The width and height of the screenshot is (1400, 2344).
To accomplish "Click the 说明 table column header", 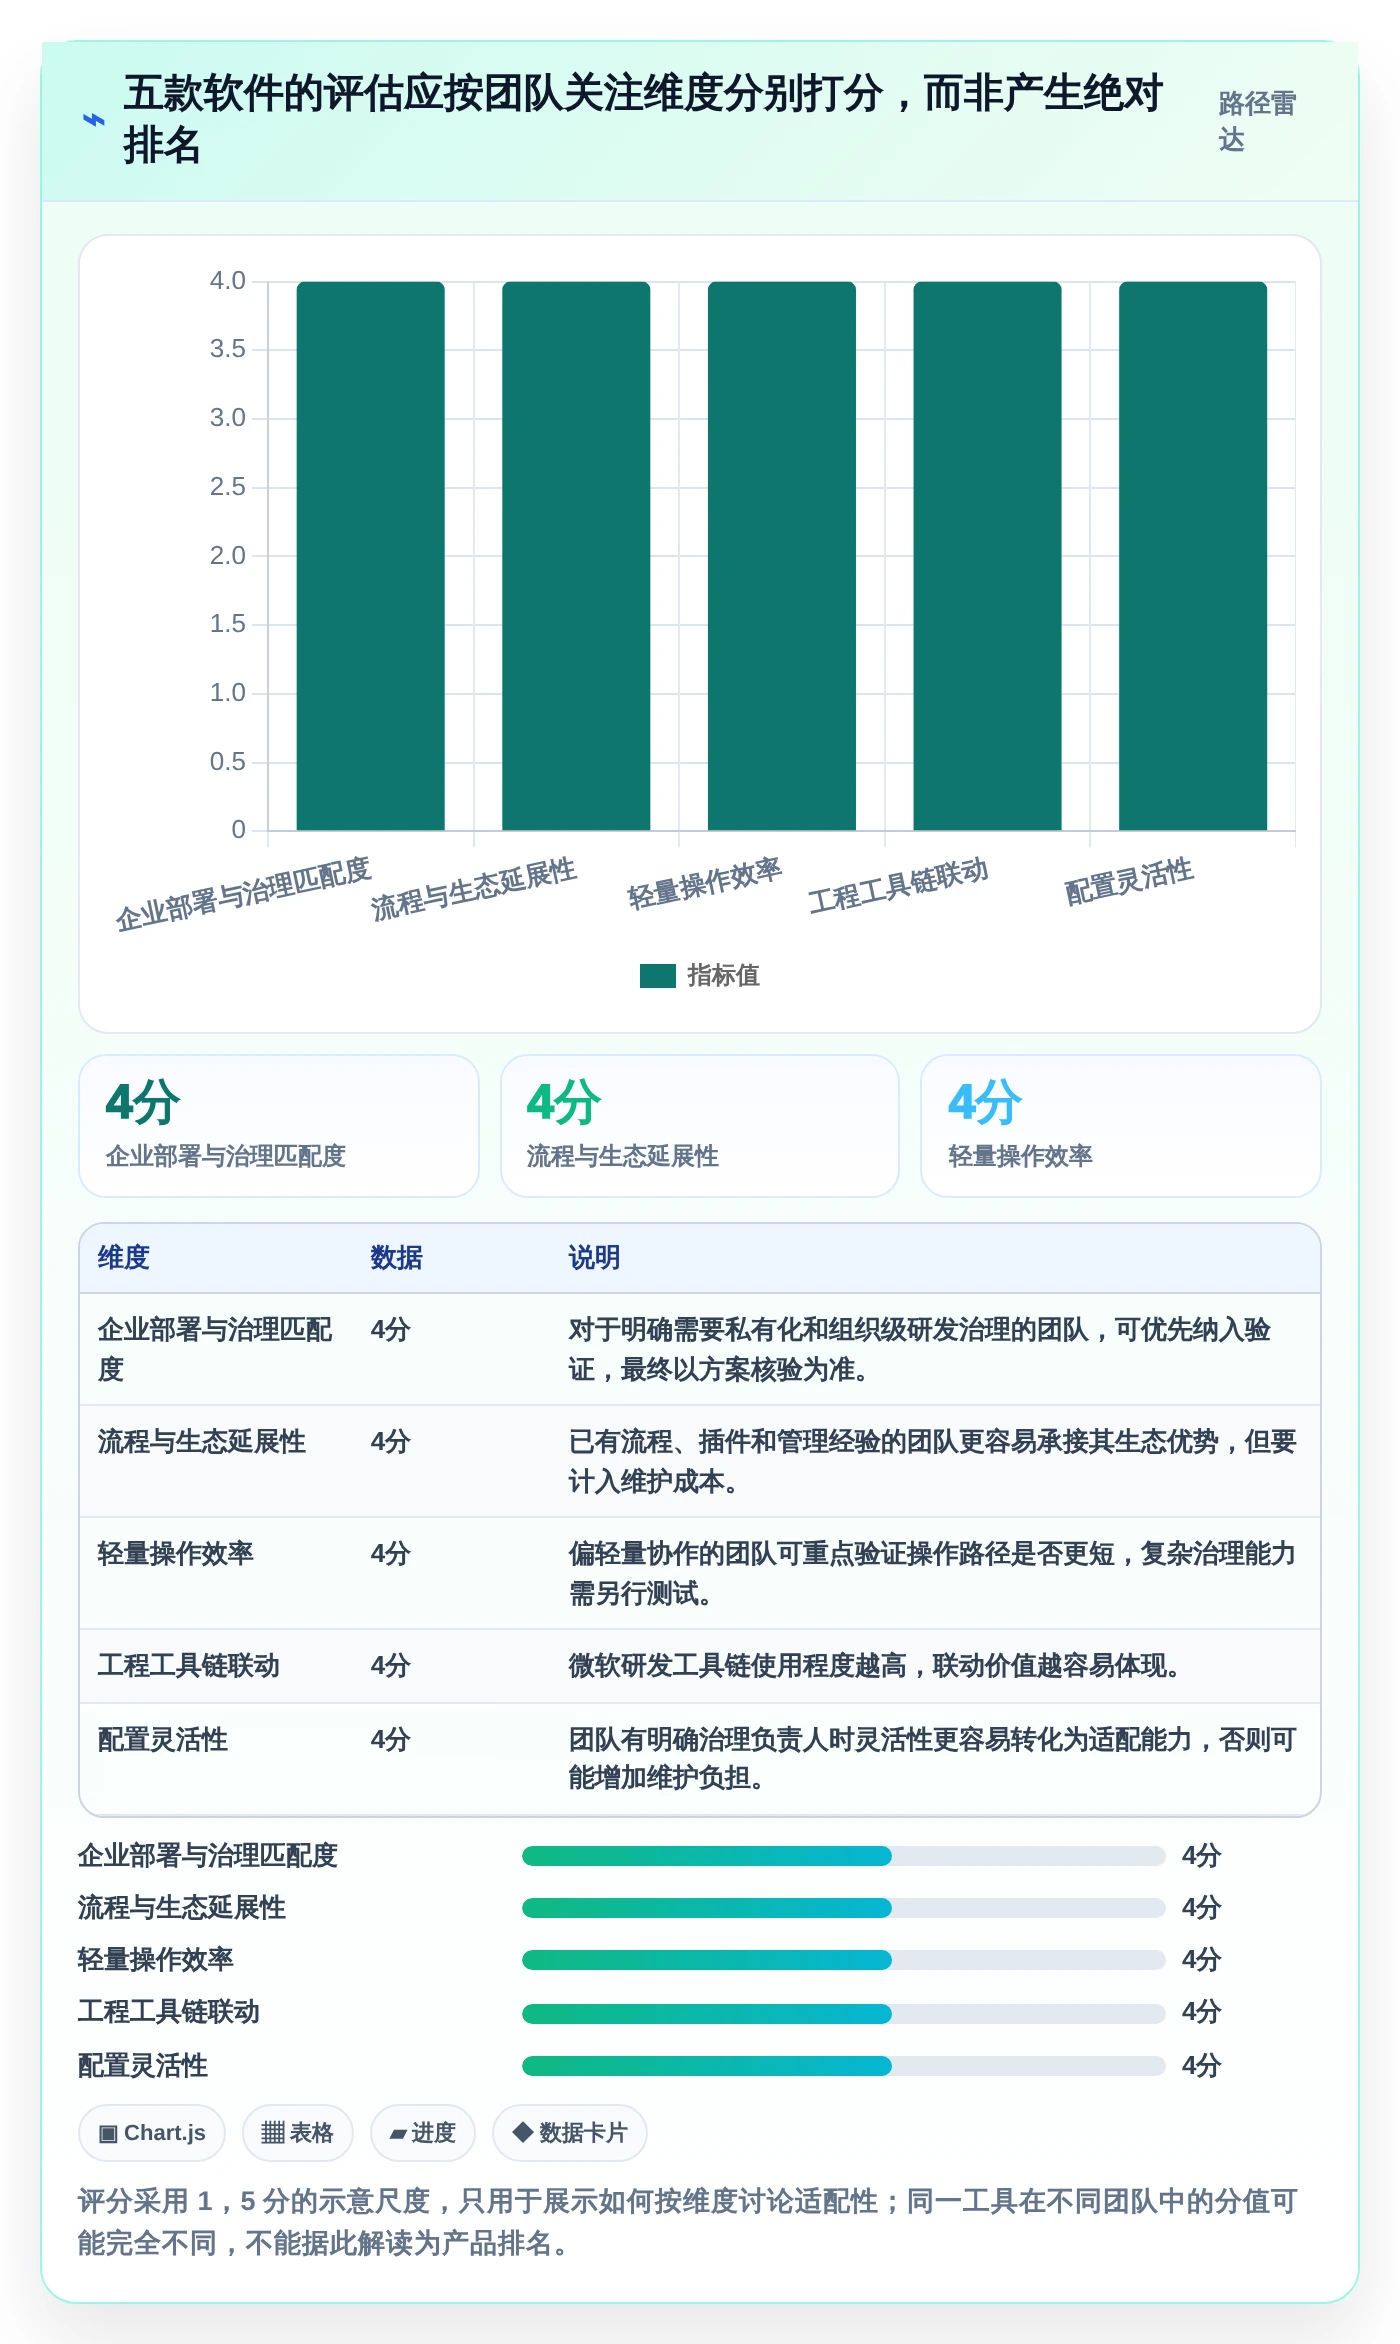I will pyautogui.click(x=595, y=1257).
